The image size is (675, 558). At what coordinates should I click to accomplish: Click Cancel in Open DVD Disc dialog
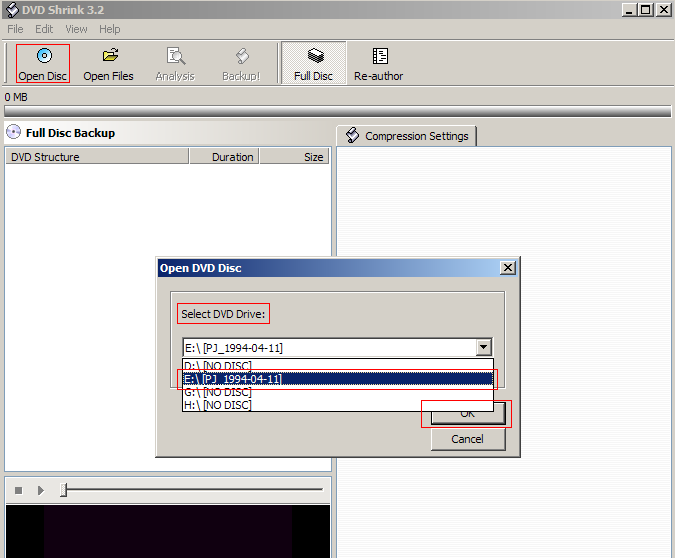(x=467, y=439)
